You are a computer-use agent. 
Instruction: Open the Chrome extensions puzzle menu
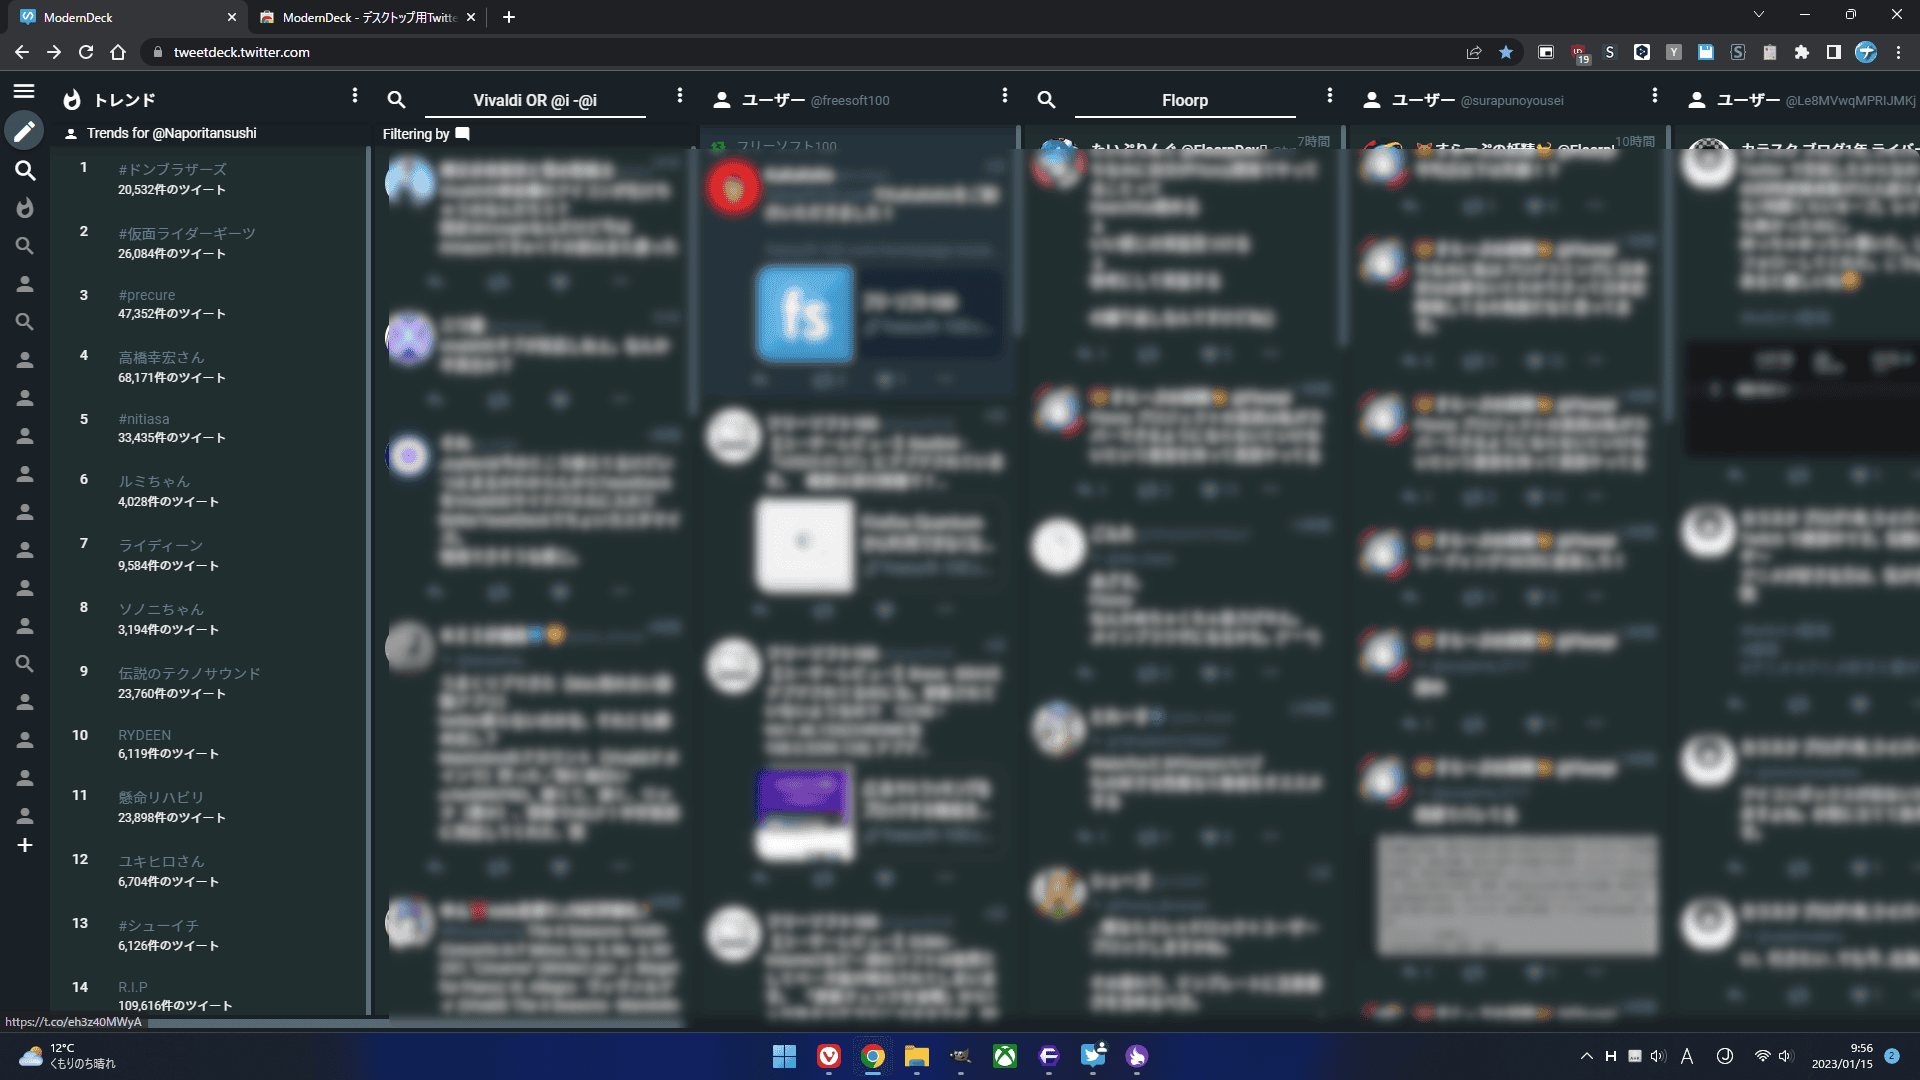(1802, 52)
